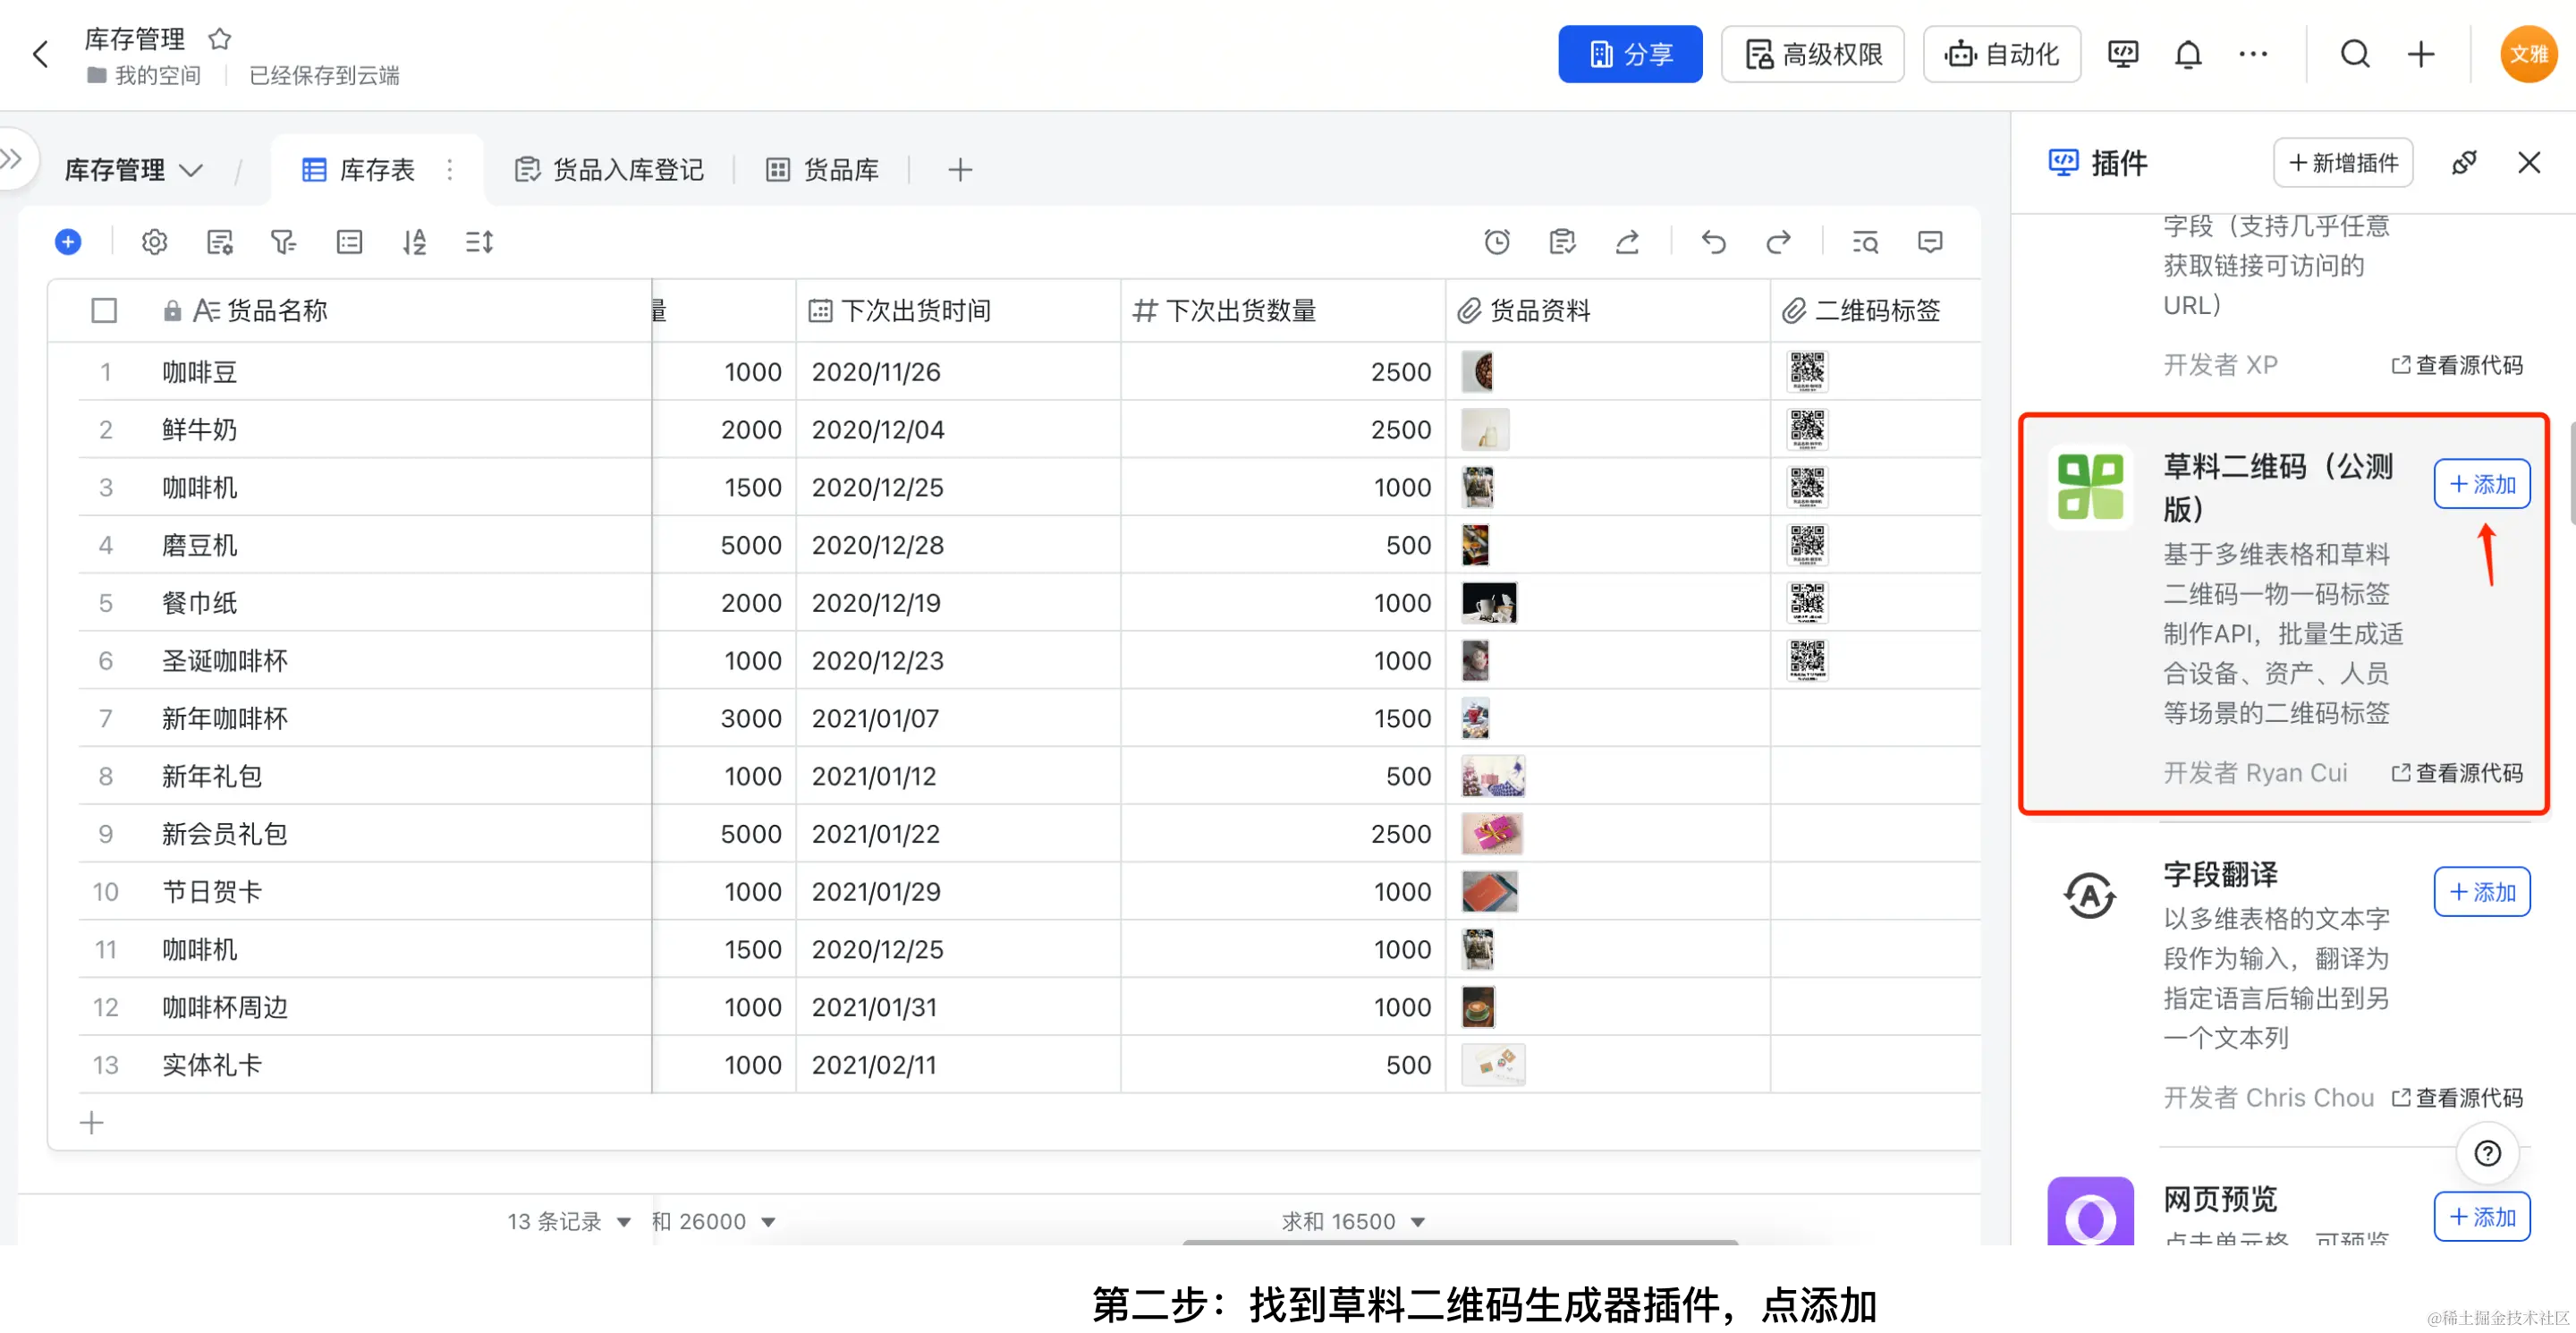Click the undo arrow icon
Image resolution: width=2576 pixels, height=1333 pixels.
coord(1714,241)
